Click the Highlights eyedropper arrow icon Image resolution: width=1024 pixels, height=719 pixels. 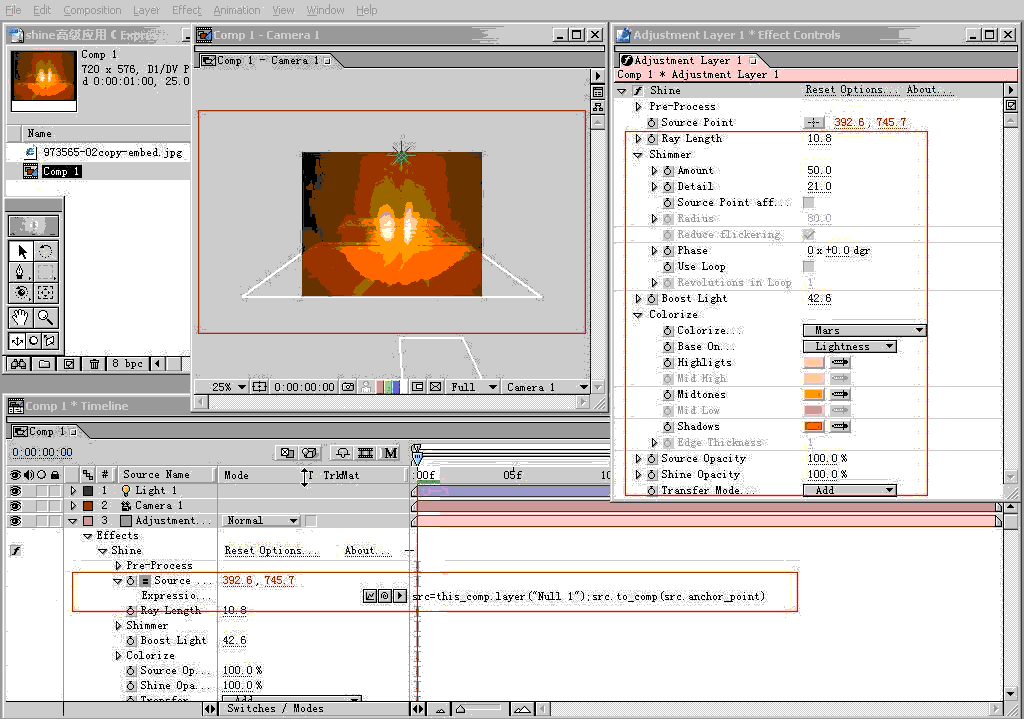(x=840, y=362)
